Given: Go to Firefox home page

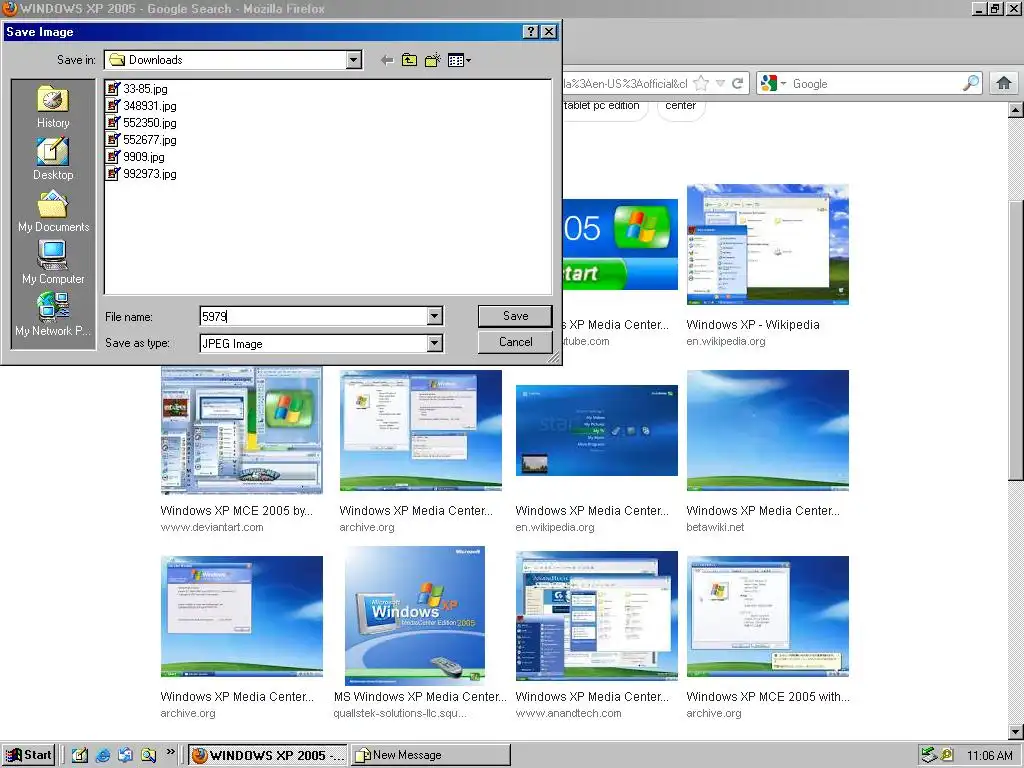Looking at the screenshot, I should [1004, 84].
